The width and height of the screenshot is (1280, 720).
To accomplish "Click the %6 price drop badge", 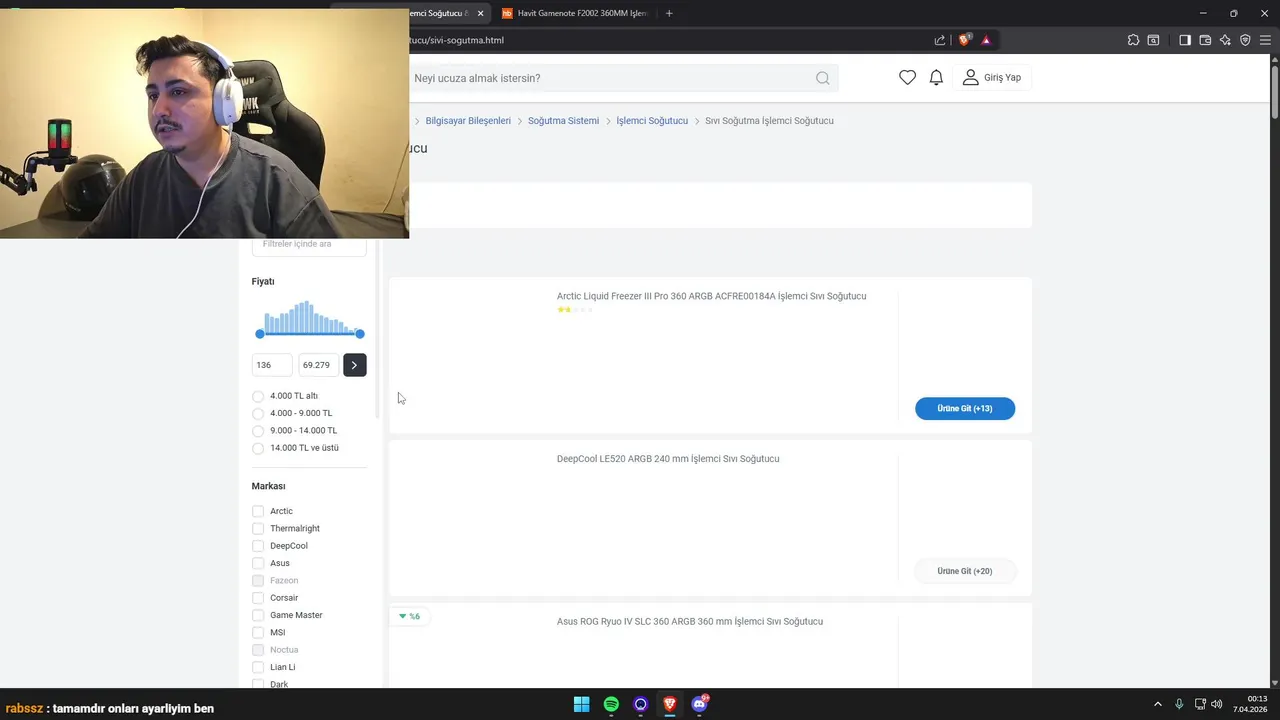I will point(409,616).
